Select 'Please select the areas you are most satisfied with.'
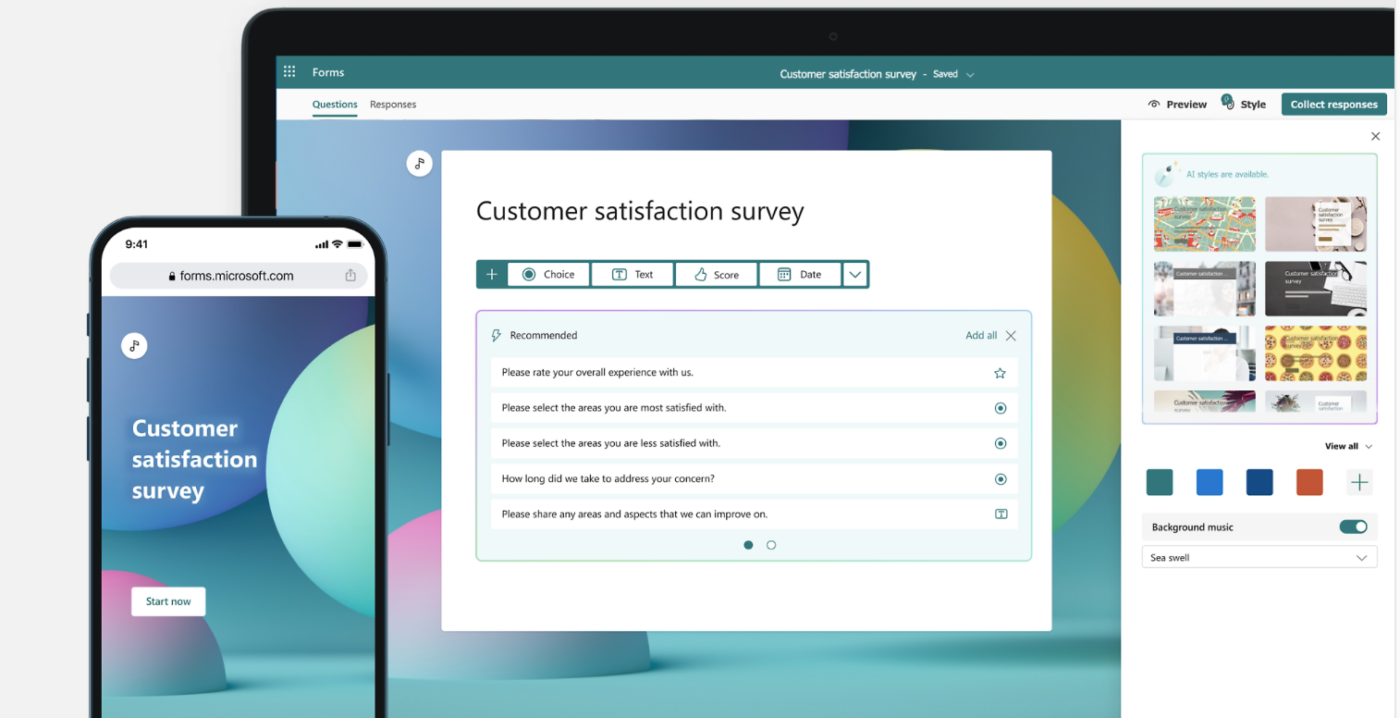 (754, 408)
